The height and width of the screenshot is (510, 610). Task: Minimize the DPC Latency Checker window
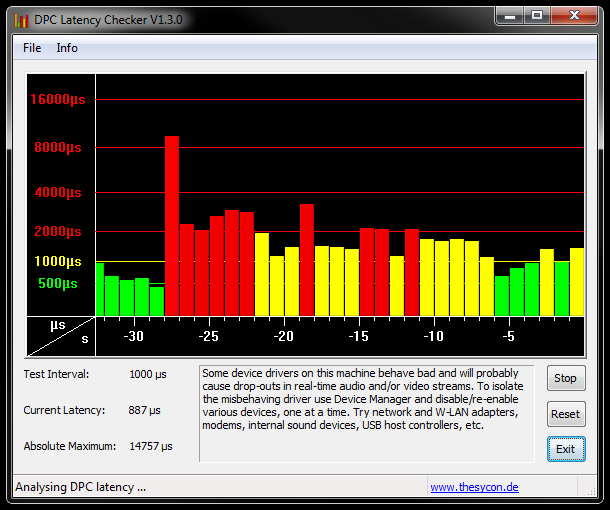[510, 16]
